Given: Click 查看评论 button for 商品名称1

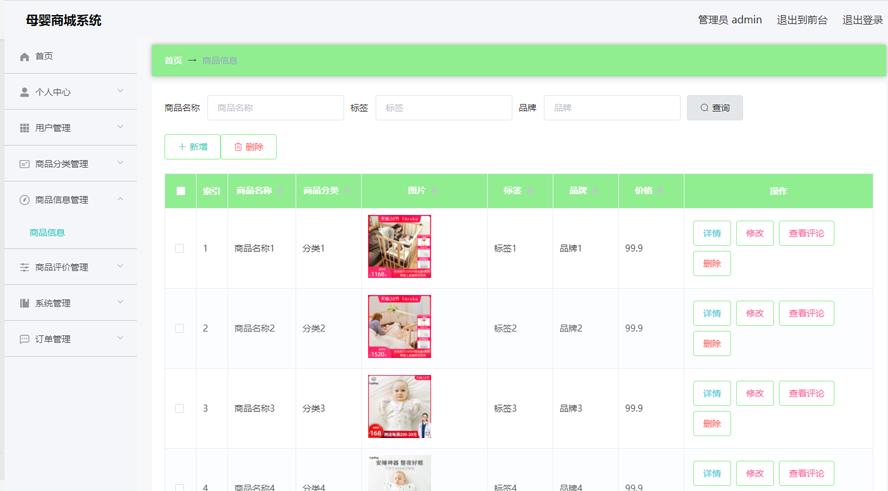Looking at the screenshot, I should click(x=806, y=233).
